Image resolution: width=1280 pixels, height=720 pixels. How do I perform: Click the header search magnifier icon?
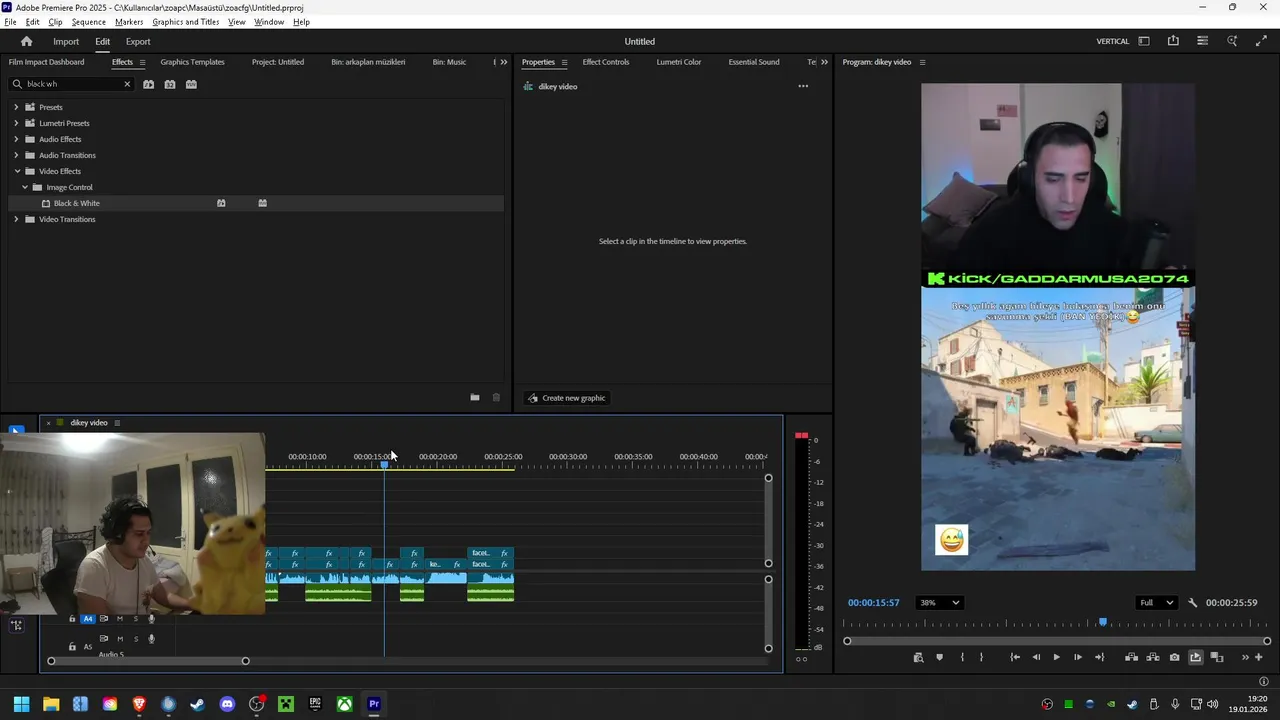1232,41
